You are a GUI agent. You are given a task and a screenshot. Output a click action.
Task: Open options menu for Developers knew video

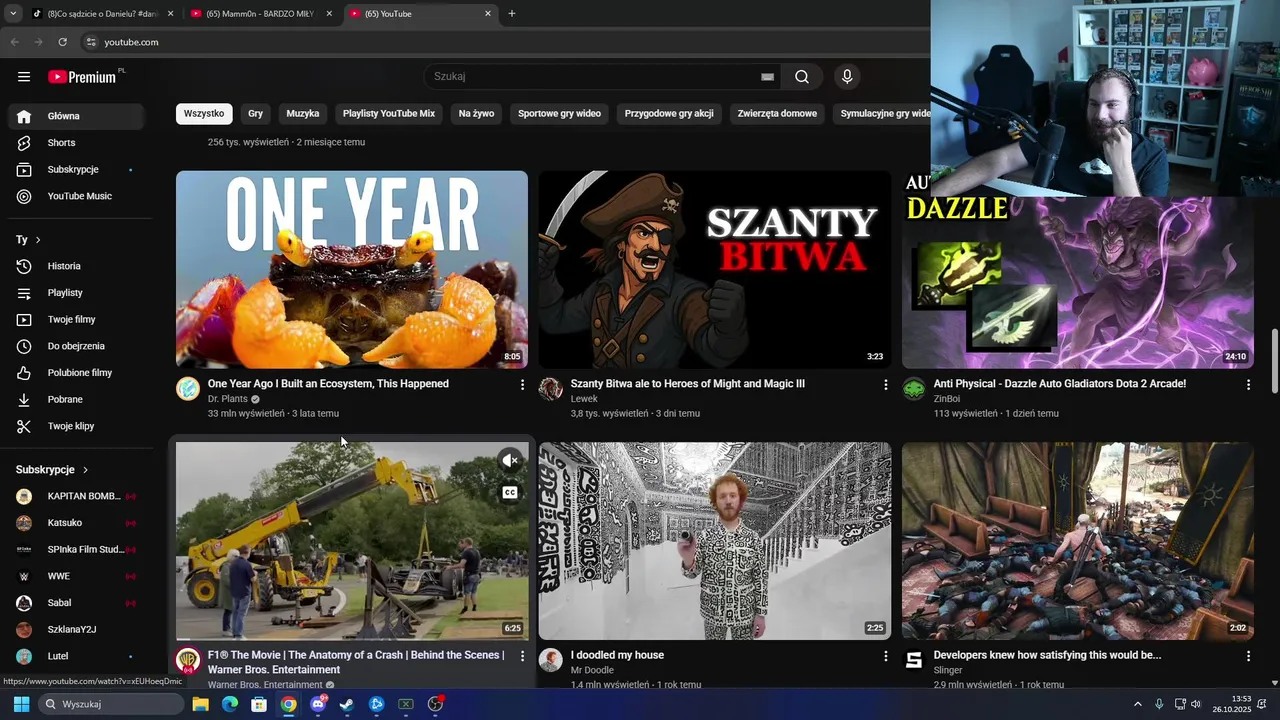(x=1248, y=656)
